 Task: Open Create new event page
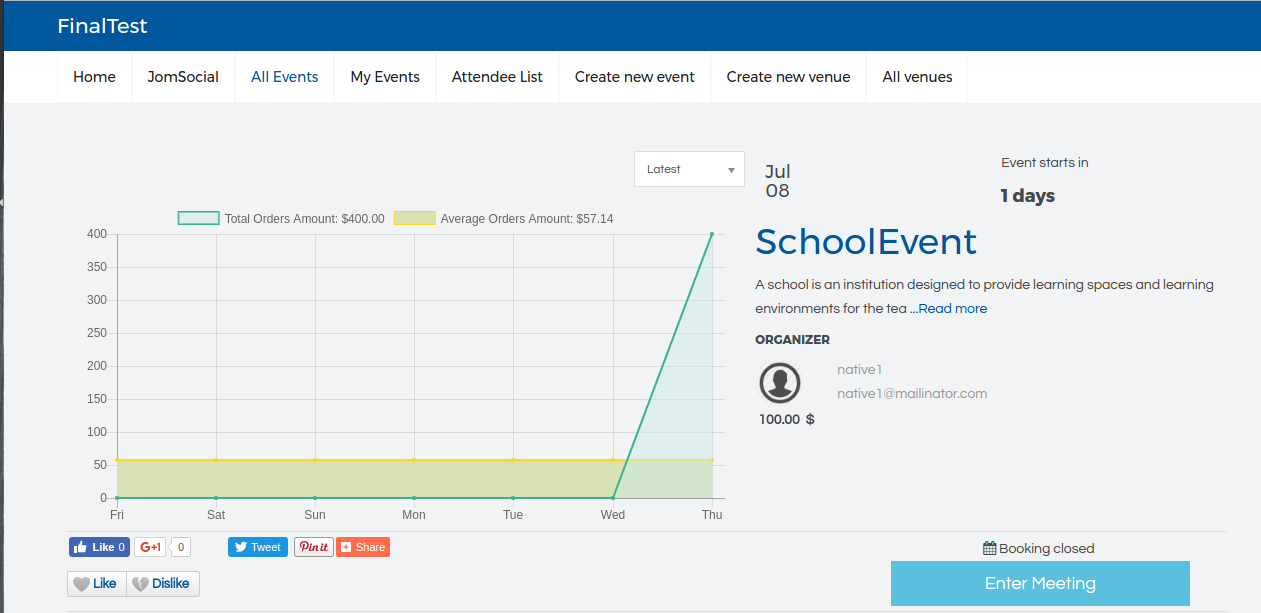tap(634, 77)
